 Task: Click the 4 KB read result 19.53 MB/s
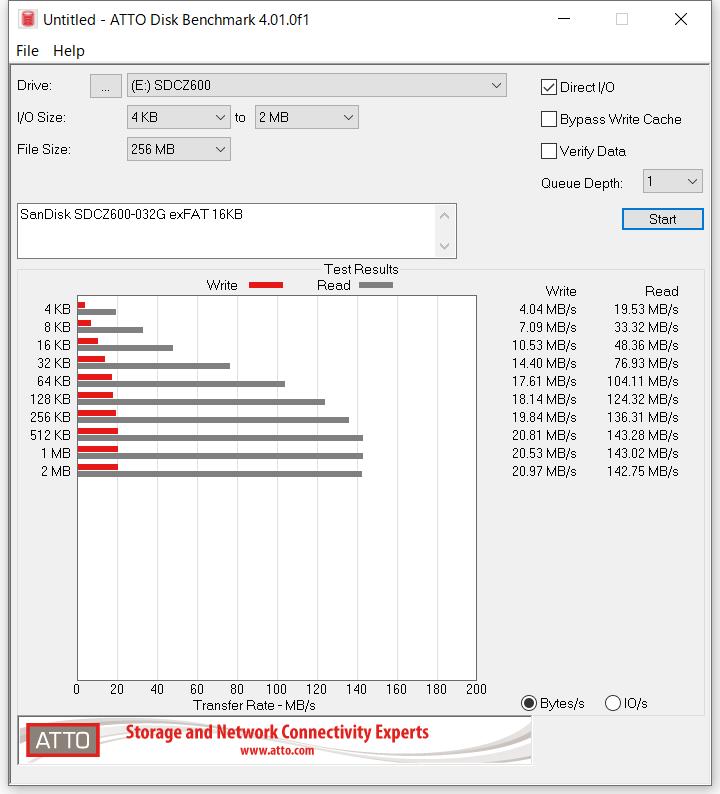coord(646,309)
